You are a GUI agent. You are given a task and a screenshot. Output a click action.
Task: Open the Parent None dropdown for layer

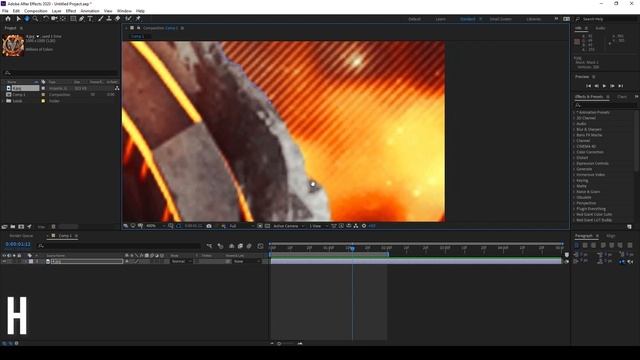(x=247, y=261)
